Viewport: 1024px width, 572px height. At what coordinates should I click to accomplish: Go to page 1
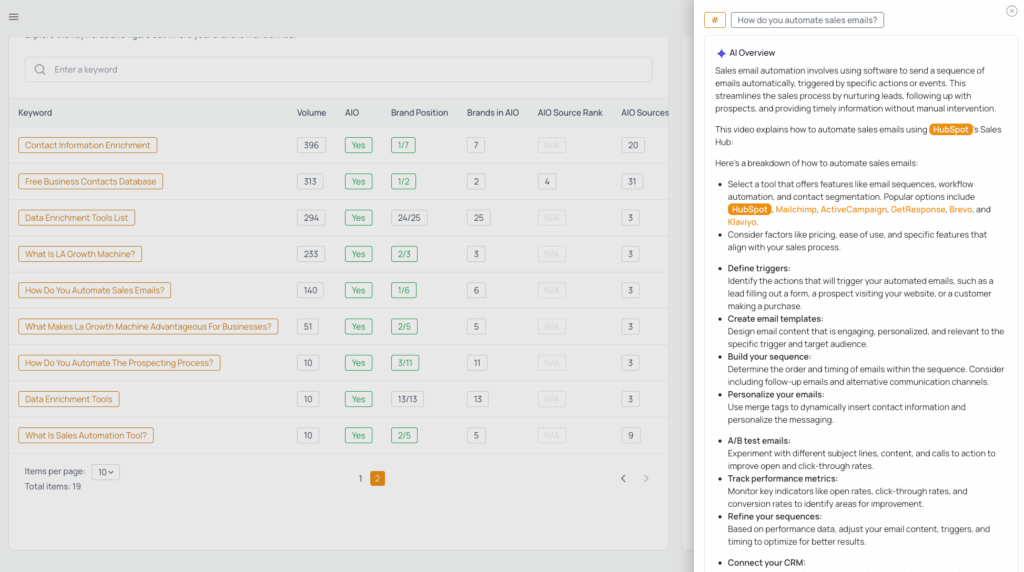pos(360,479)
